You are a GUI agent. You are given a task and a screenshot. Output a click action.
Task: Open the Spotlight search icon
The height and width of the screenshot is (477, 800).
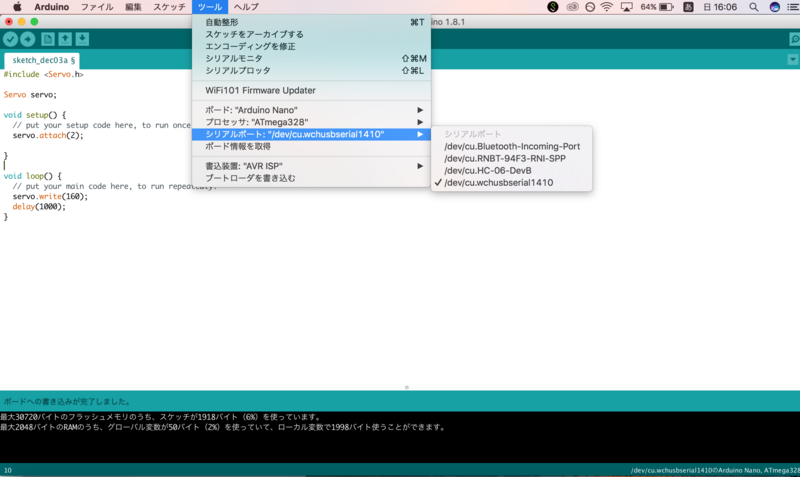754,7
